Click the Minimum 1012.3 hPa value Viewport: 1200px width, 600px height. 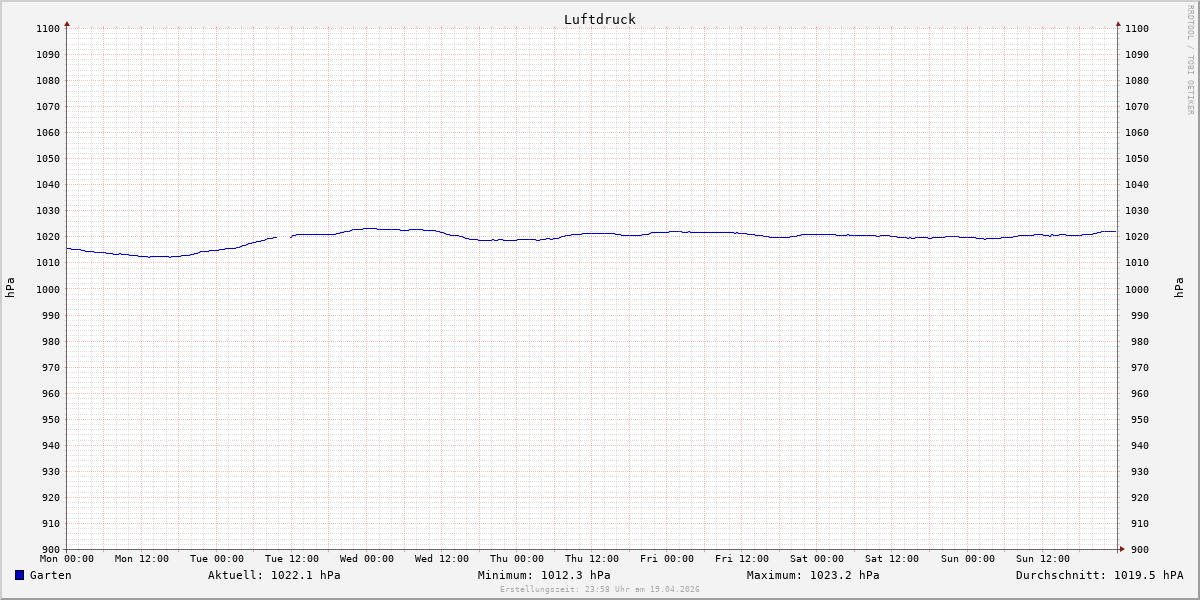click(544, 575)
